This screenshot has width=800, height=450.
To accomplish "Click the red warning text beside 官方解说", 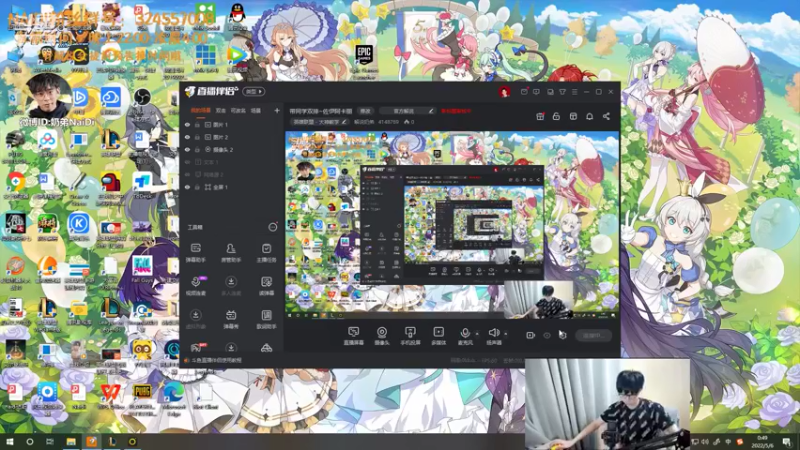I will pos(456,111).
